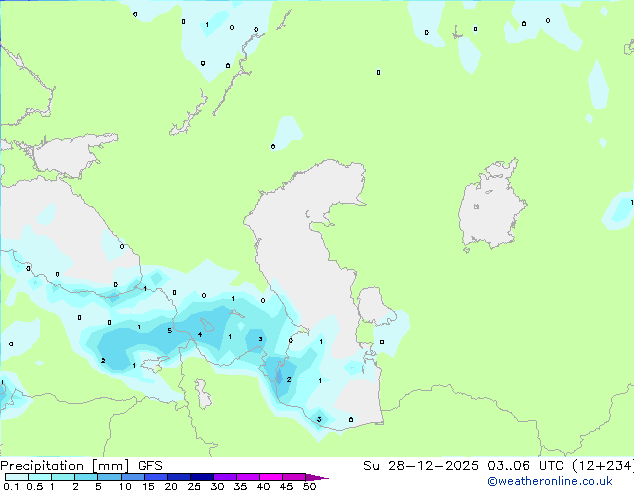Click the legend value label '0.1'

point(11,486)
